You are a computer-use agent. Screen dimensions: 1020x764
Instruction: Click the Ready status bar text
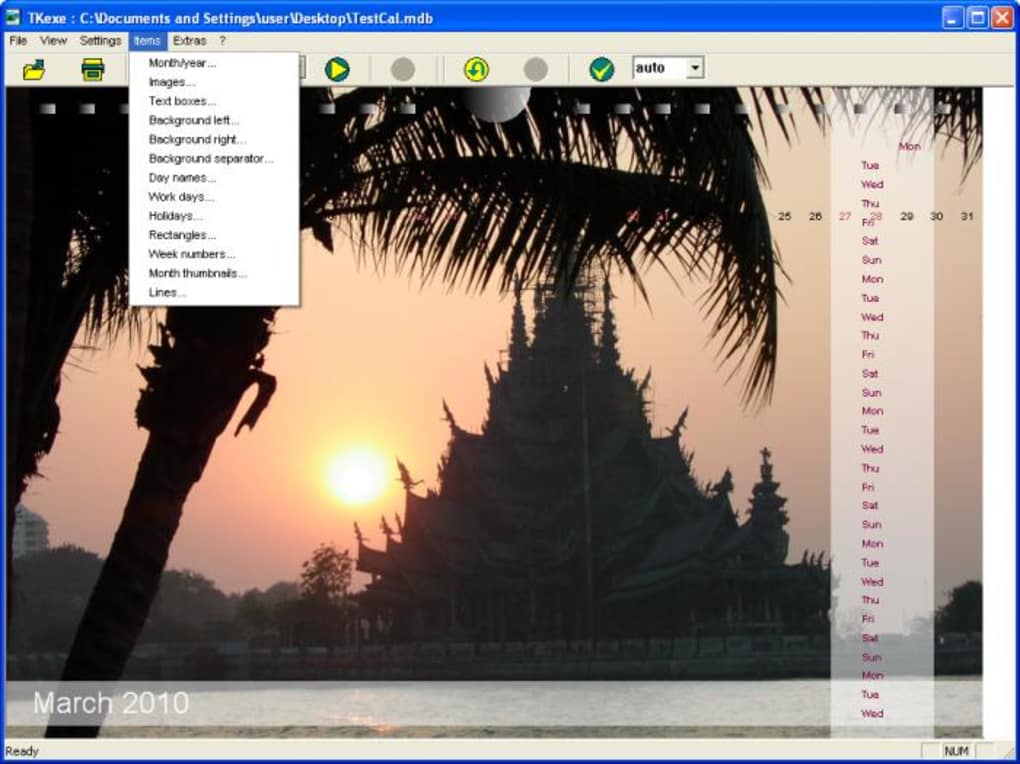point(22,752)
